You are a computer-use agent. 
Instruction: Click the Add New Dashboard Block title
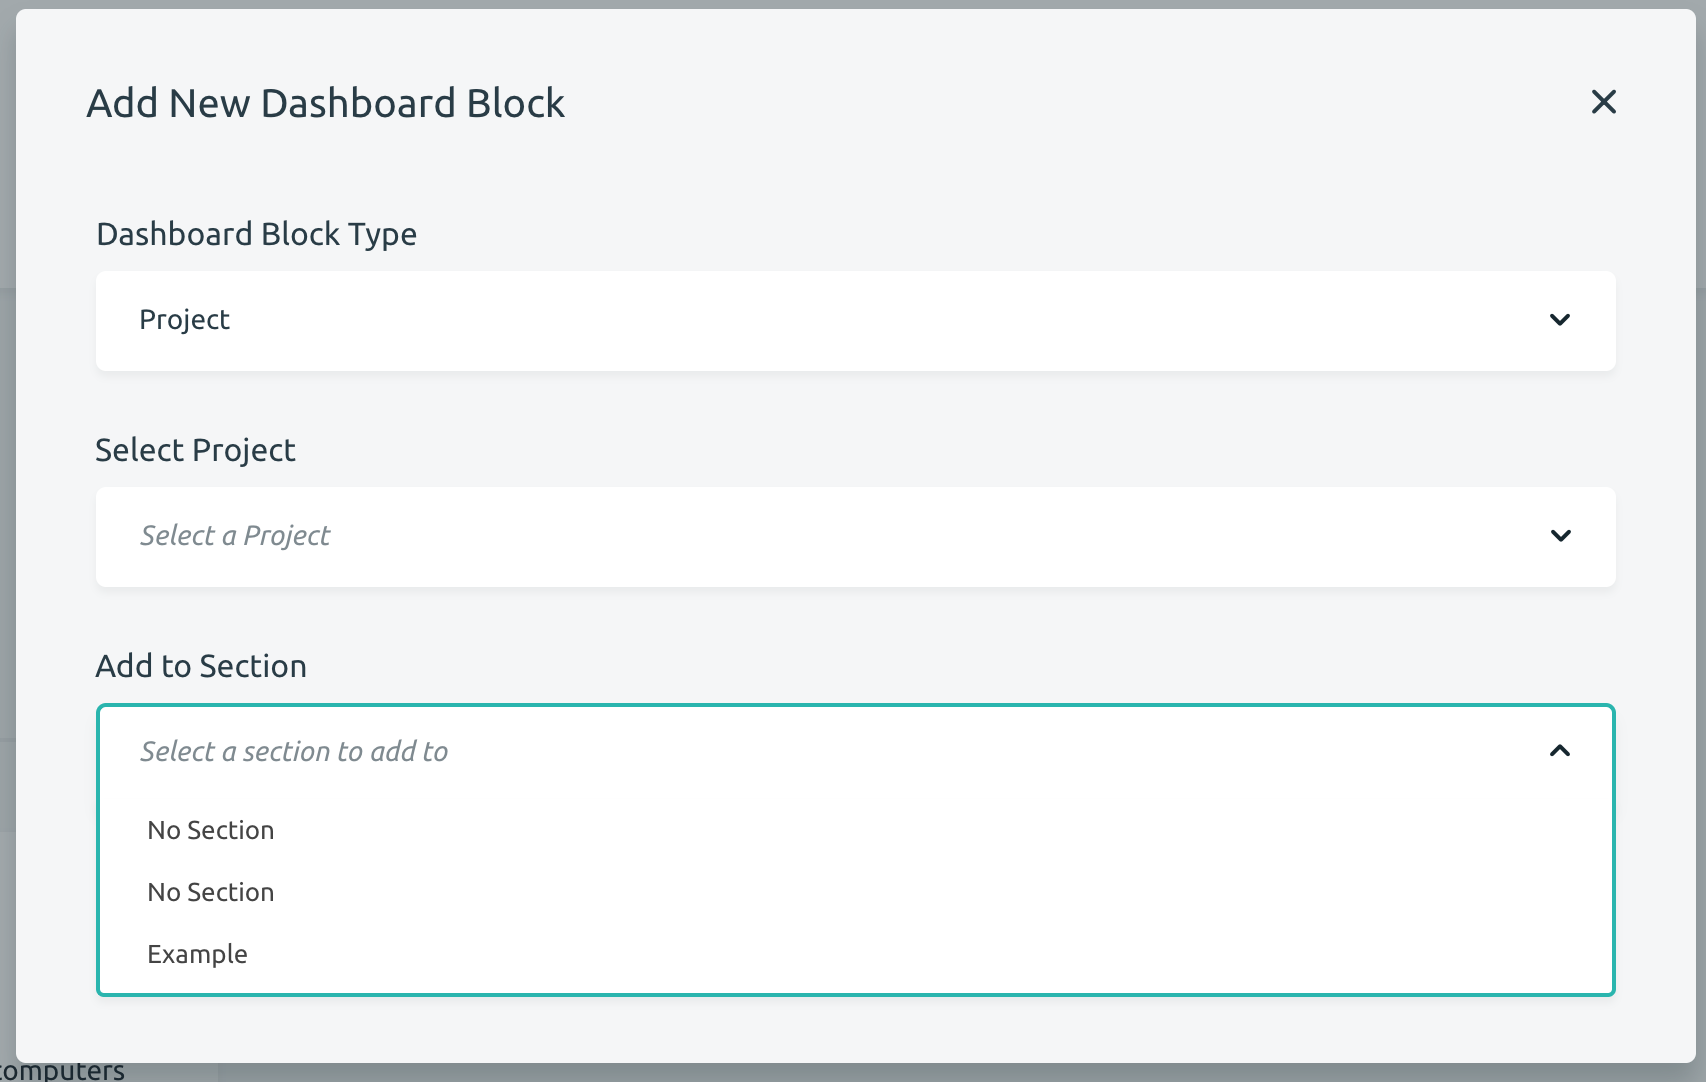(x=326, y=102)
